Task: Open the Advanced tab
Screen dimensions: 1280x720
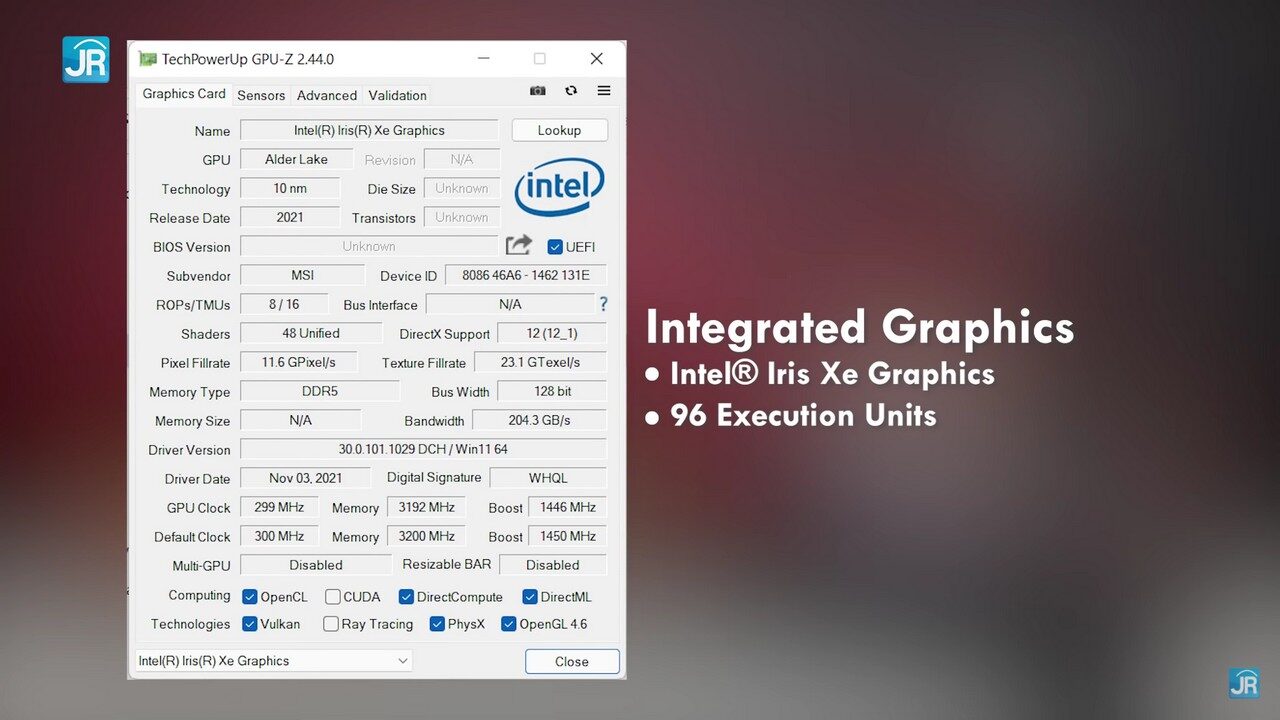Action: 327,95
